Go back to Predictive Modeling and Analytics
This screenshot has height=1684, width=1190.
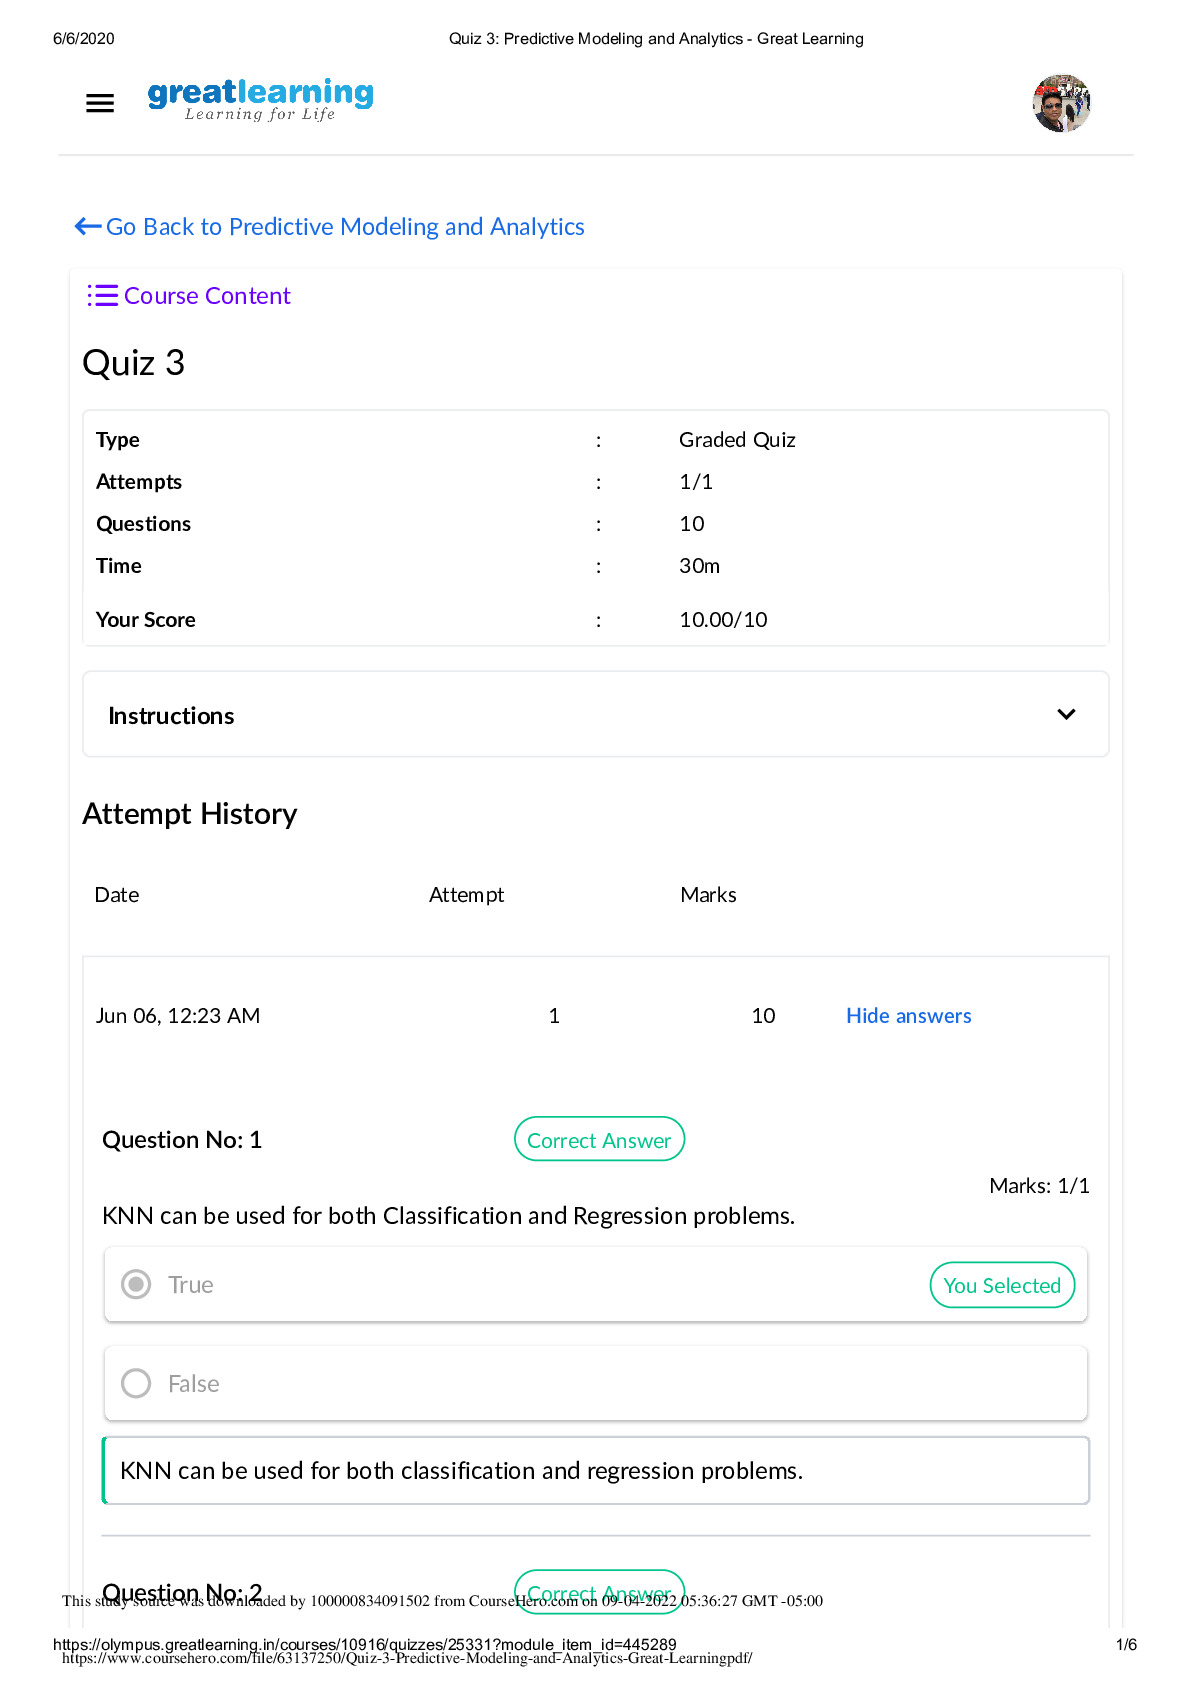(345, 227)
